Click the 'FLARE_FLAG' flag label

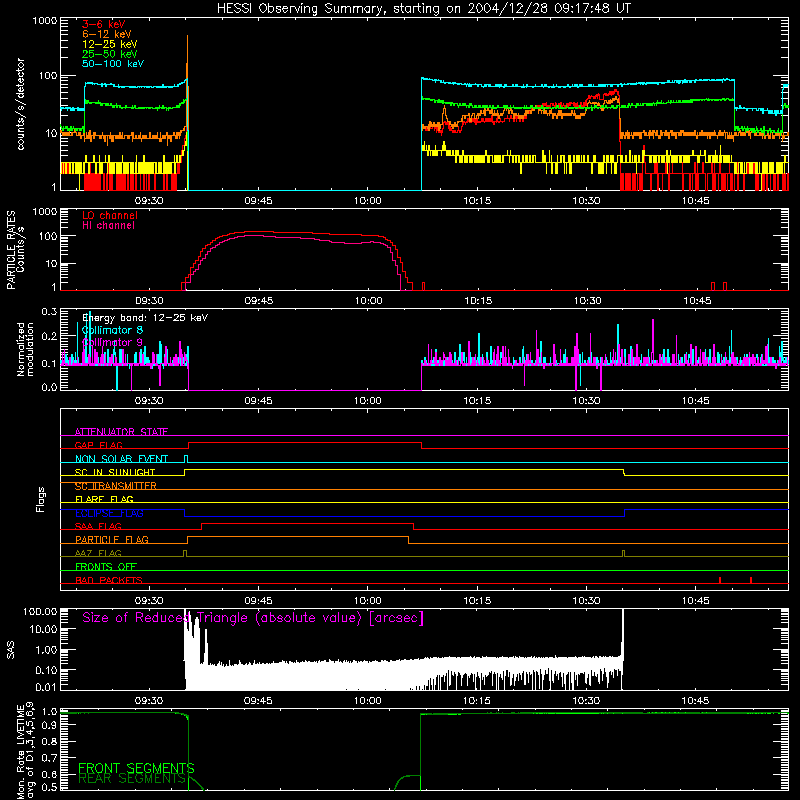[104, 499]
